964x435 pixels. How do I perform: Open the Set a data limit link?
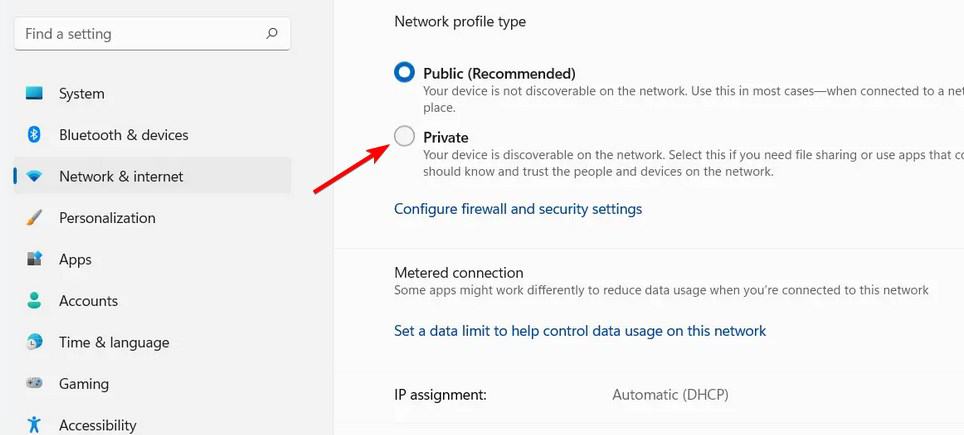(580, 331)
